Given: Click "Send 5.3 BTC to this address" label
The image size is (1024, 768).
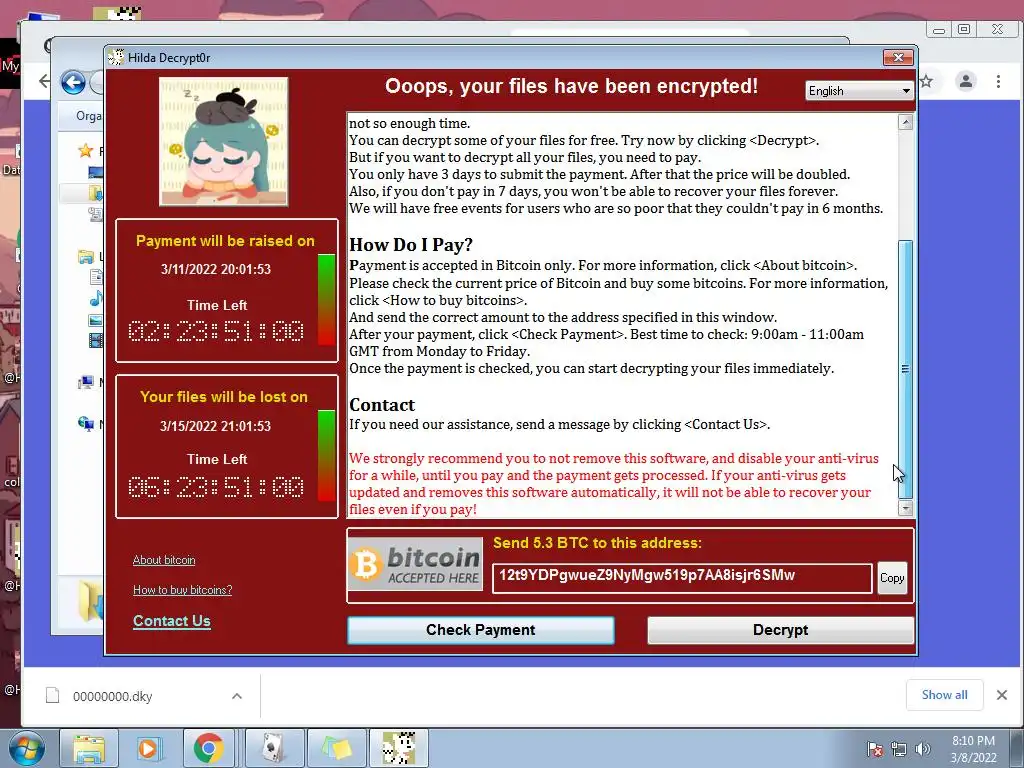Looking at the screenshot, I should pyautogui.click(x=598, y=543).
